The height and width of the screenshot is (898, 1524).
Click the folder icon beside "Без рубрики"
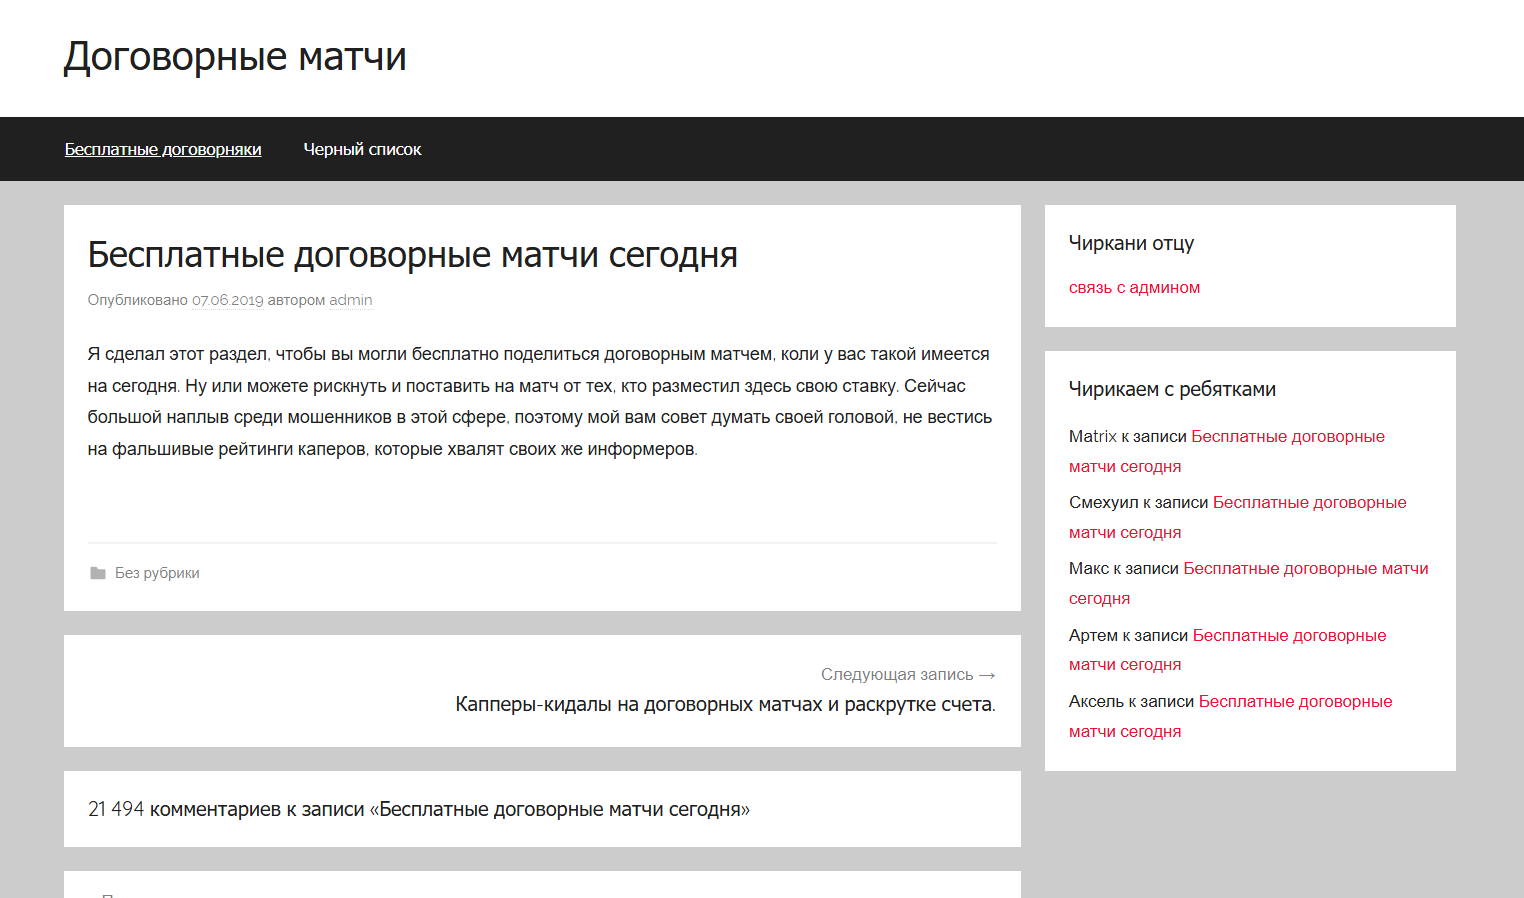97,572
